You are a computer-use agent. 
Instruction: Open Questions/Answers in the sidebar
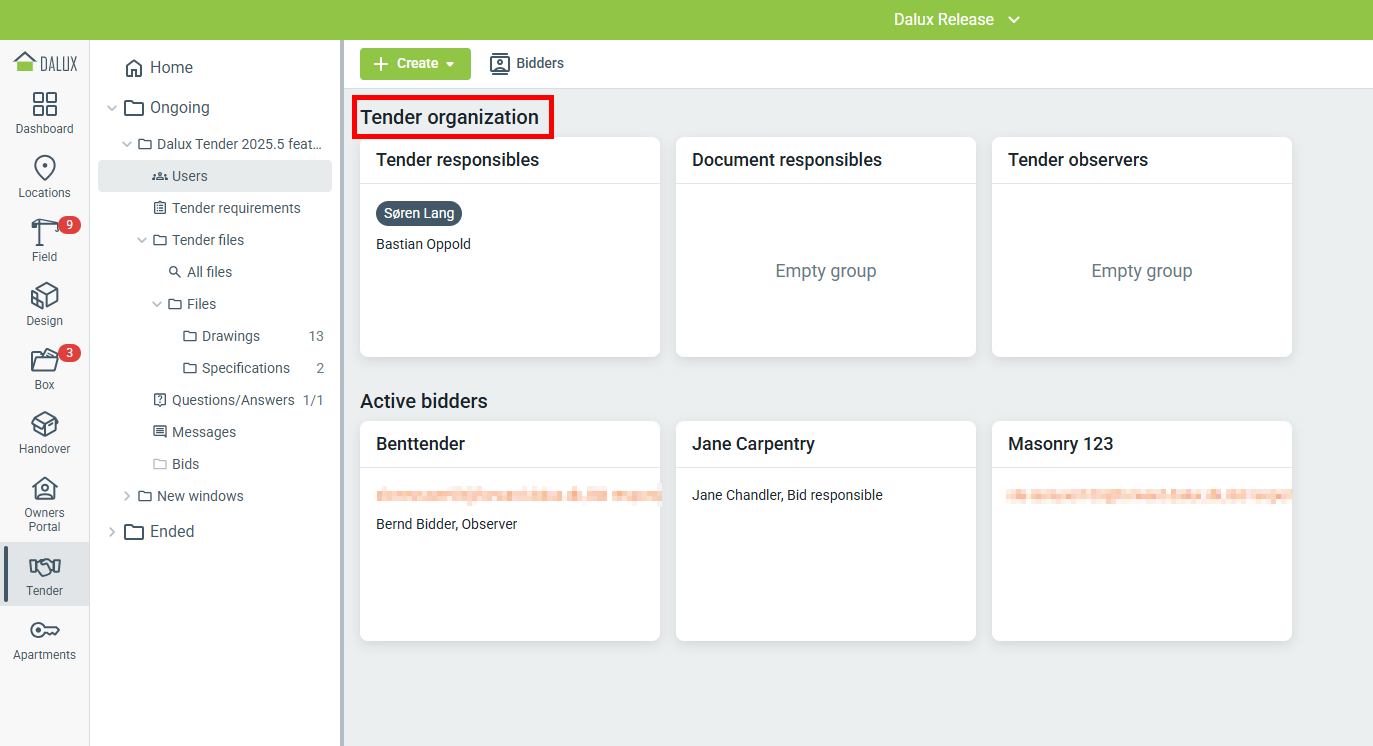233,400
